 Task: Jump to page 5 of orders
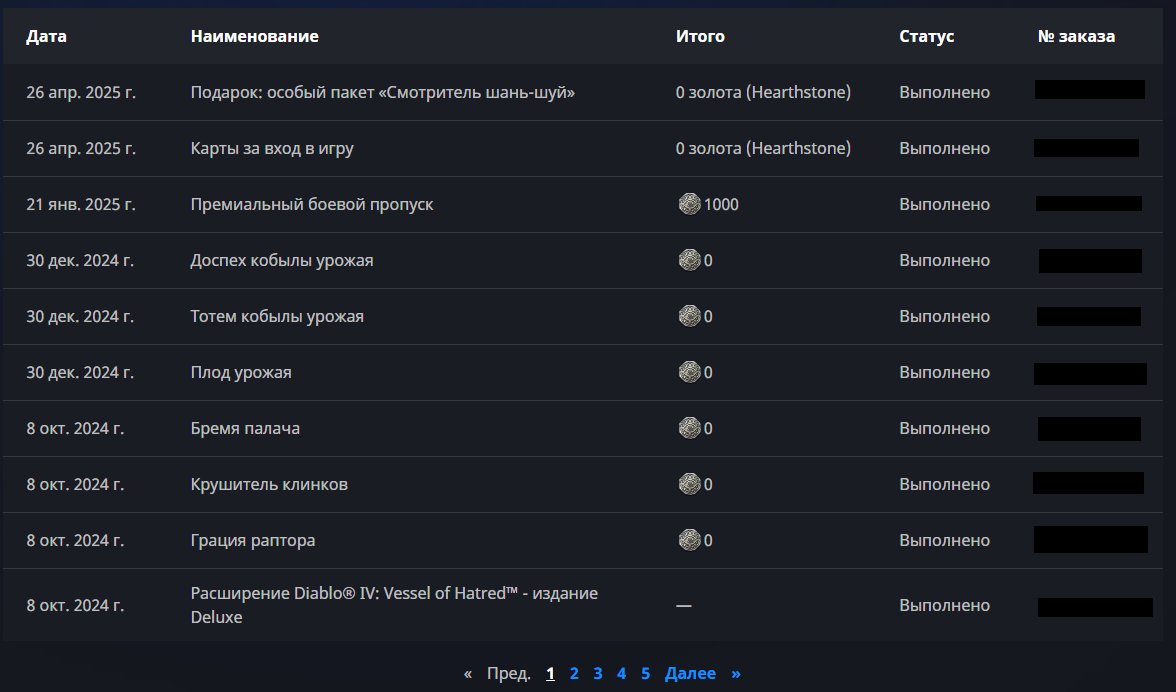[x=645, y=673]
